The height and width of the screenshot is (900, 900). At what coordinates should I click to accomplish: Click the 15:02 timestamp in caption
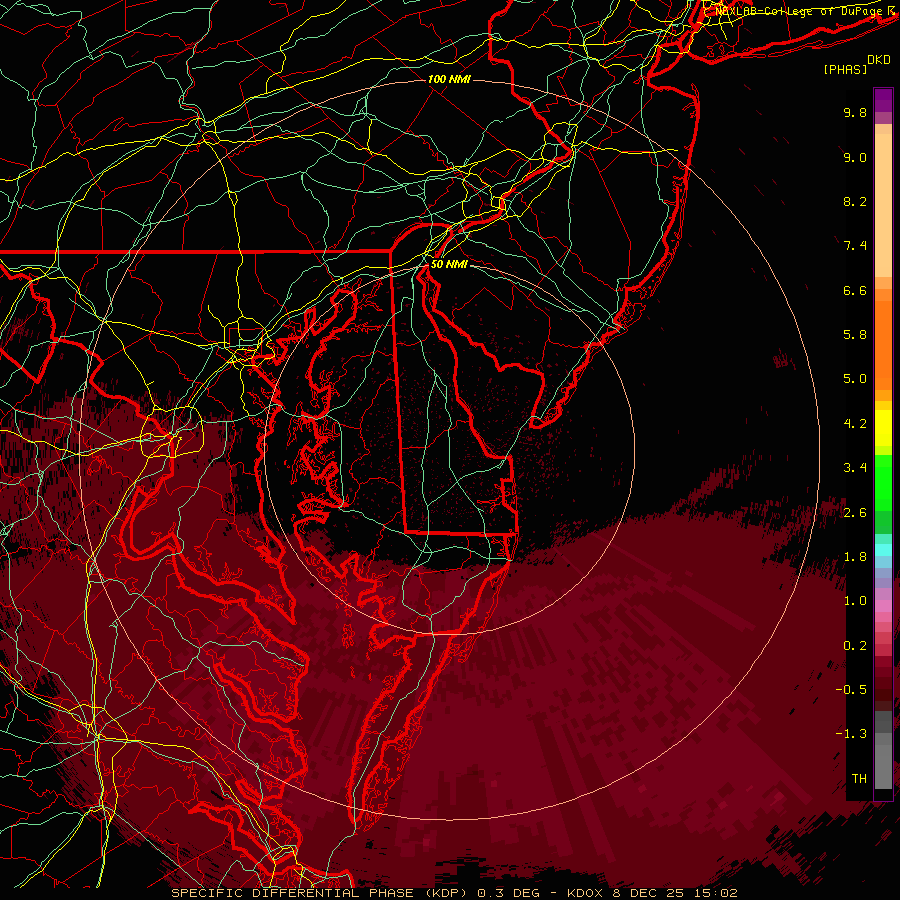tap(715, 893)
